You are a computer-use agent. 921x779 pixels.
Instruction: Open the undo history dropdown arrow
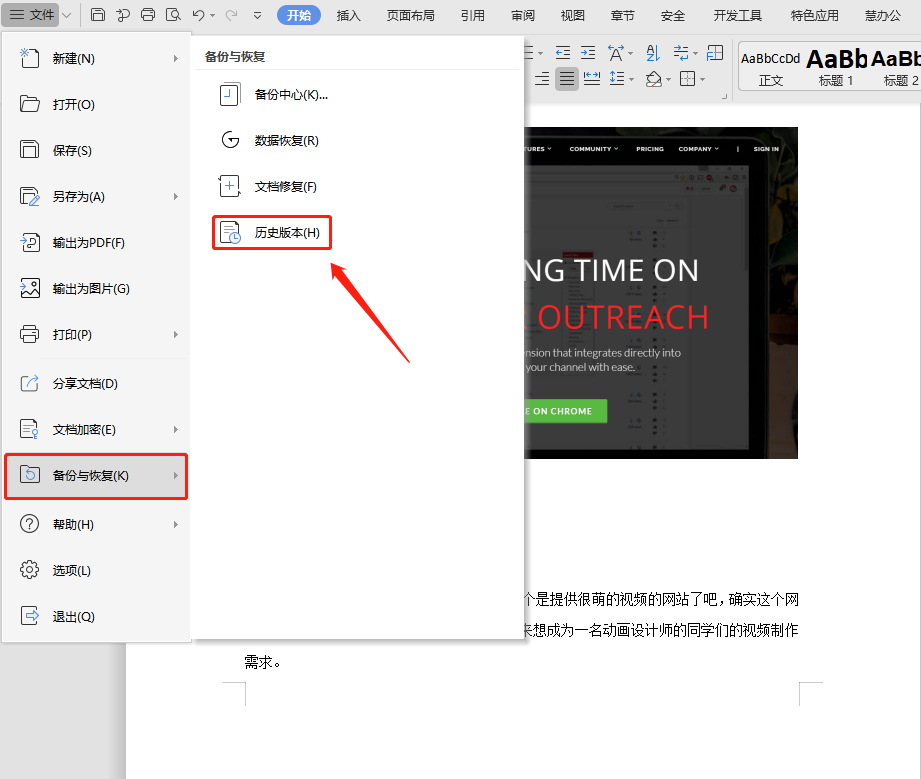point(213,15)
